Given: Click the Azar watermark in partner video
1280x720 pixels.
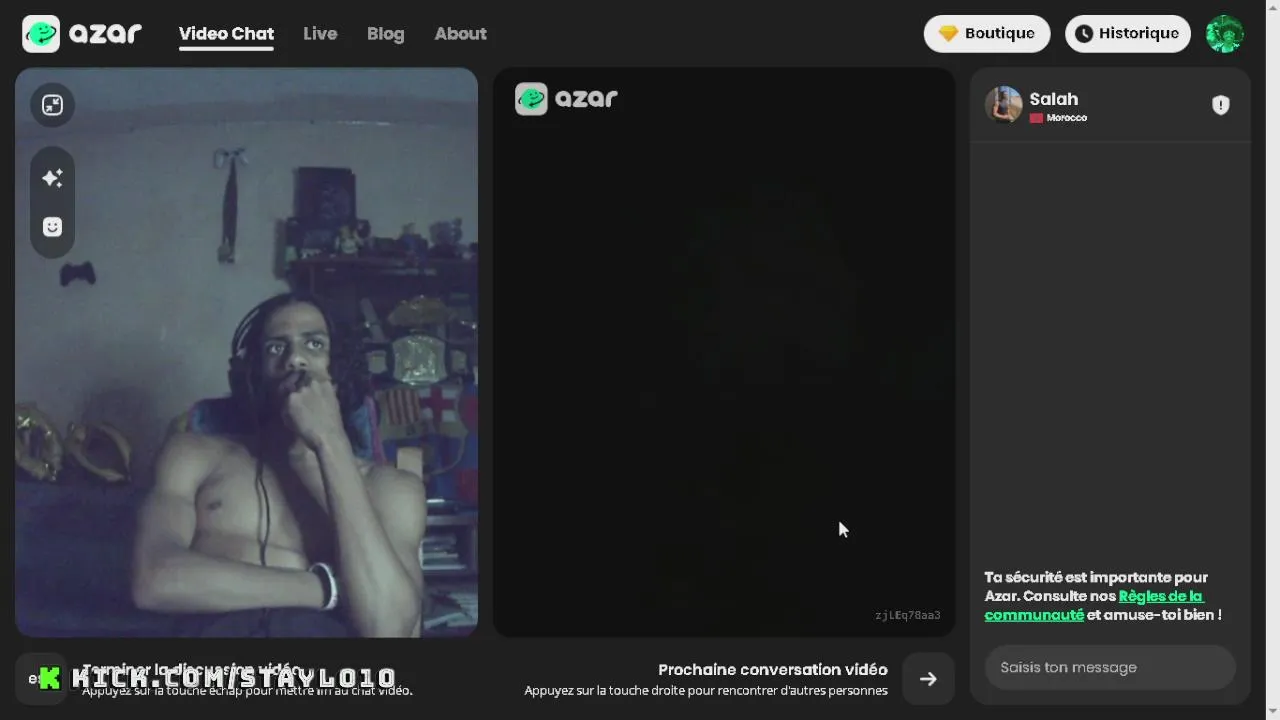Looking at the screenshot, I should coord(567,98).
